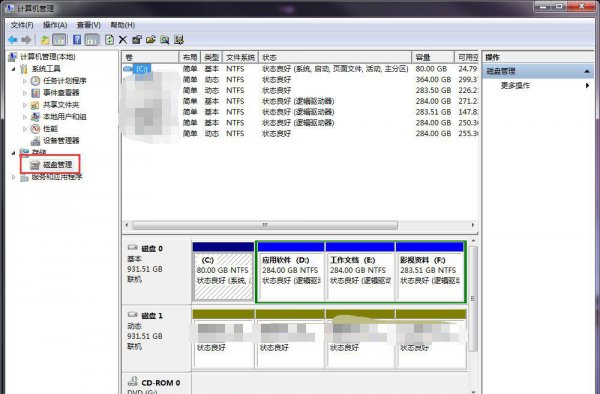Click 更多操作 in the actions pane
This screenshot has width=600, height=394.
click(515, 86)
